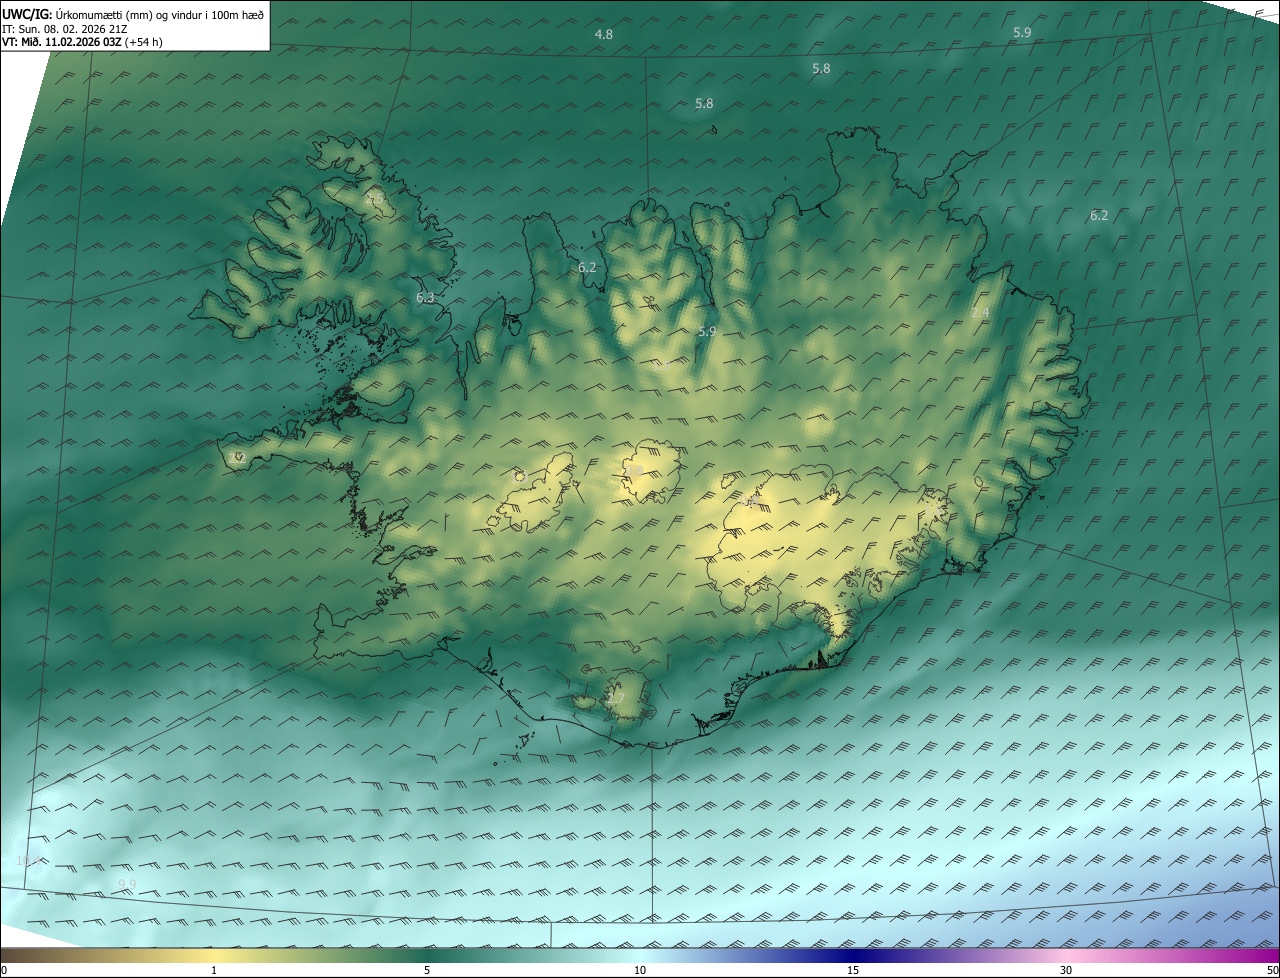Click the colorbar tick label '50'
The height and width of the screenshot is (978, 1280).
[1272, 970]
